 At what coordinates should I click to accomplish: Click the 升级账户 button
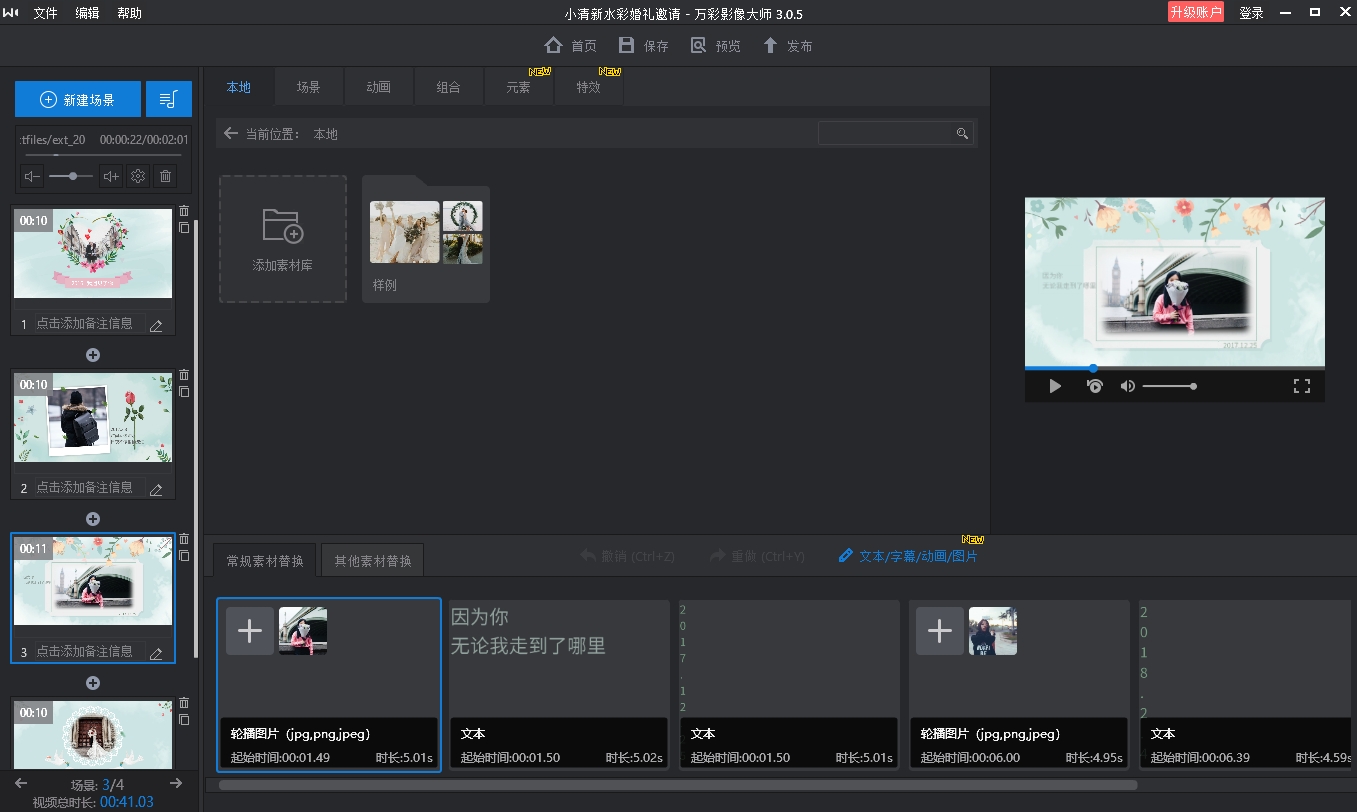tap(1196, 12)
